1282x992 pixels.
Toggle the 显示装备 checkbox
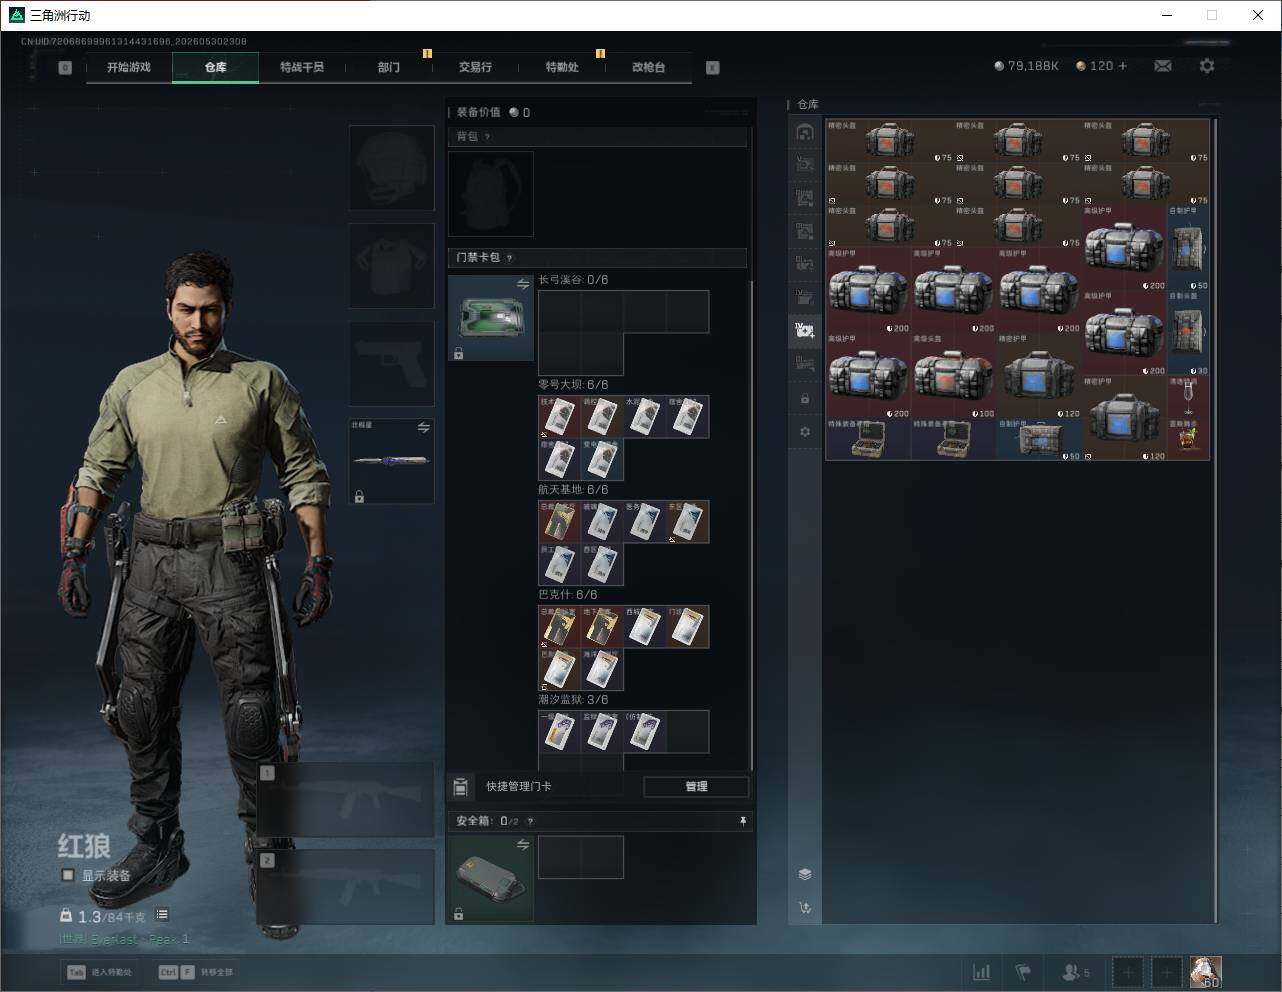[x=68, y=875]
